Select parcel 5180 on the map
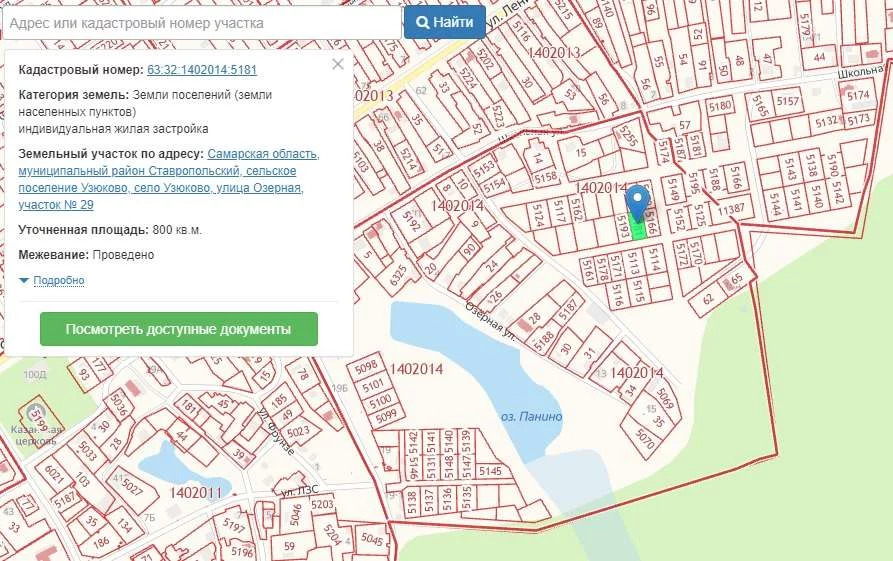 (719, 106)
